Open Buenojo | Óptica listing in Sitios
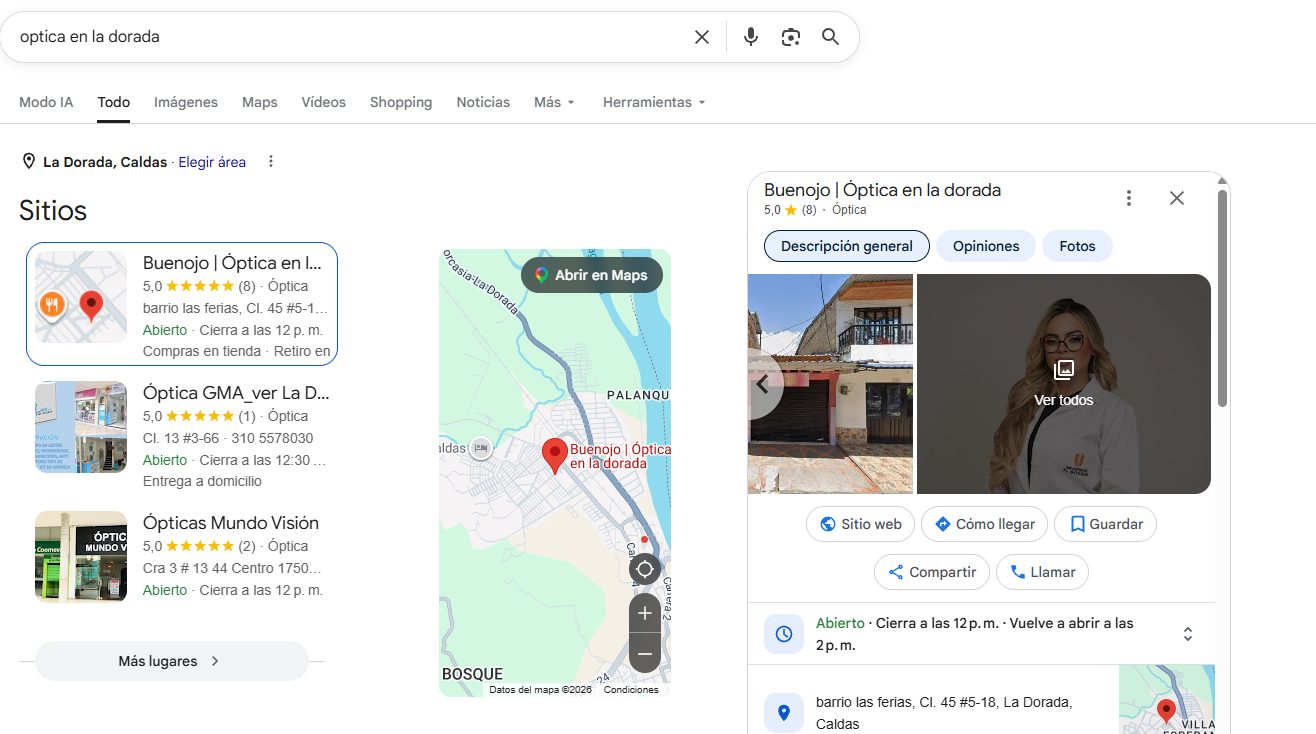 (182, 304)
